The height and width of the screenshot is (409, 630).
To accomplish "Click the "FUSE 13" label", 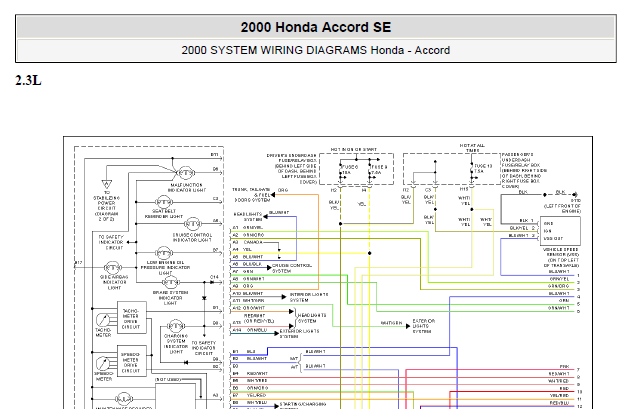I will [x=483, y=168].
